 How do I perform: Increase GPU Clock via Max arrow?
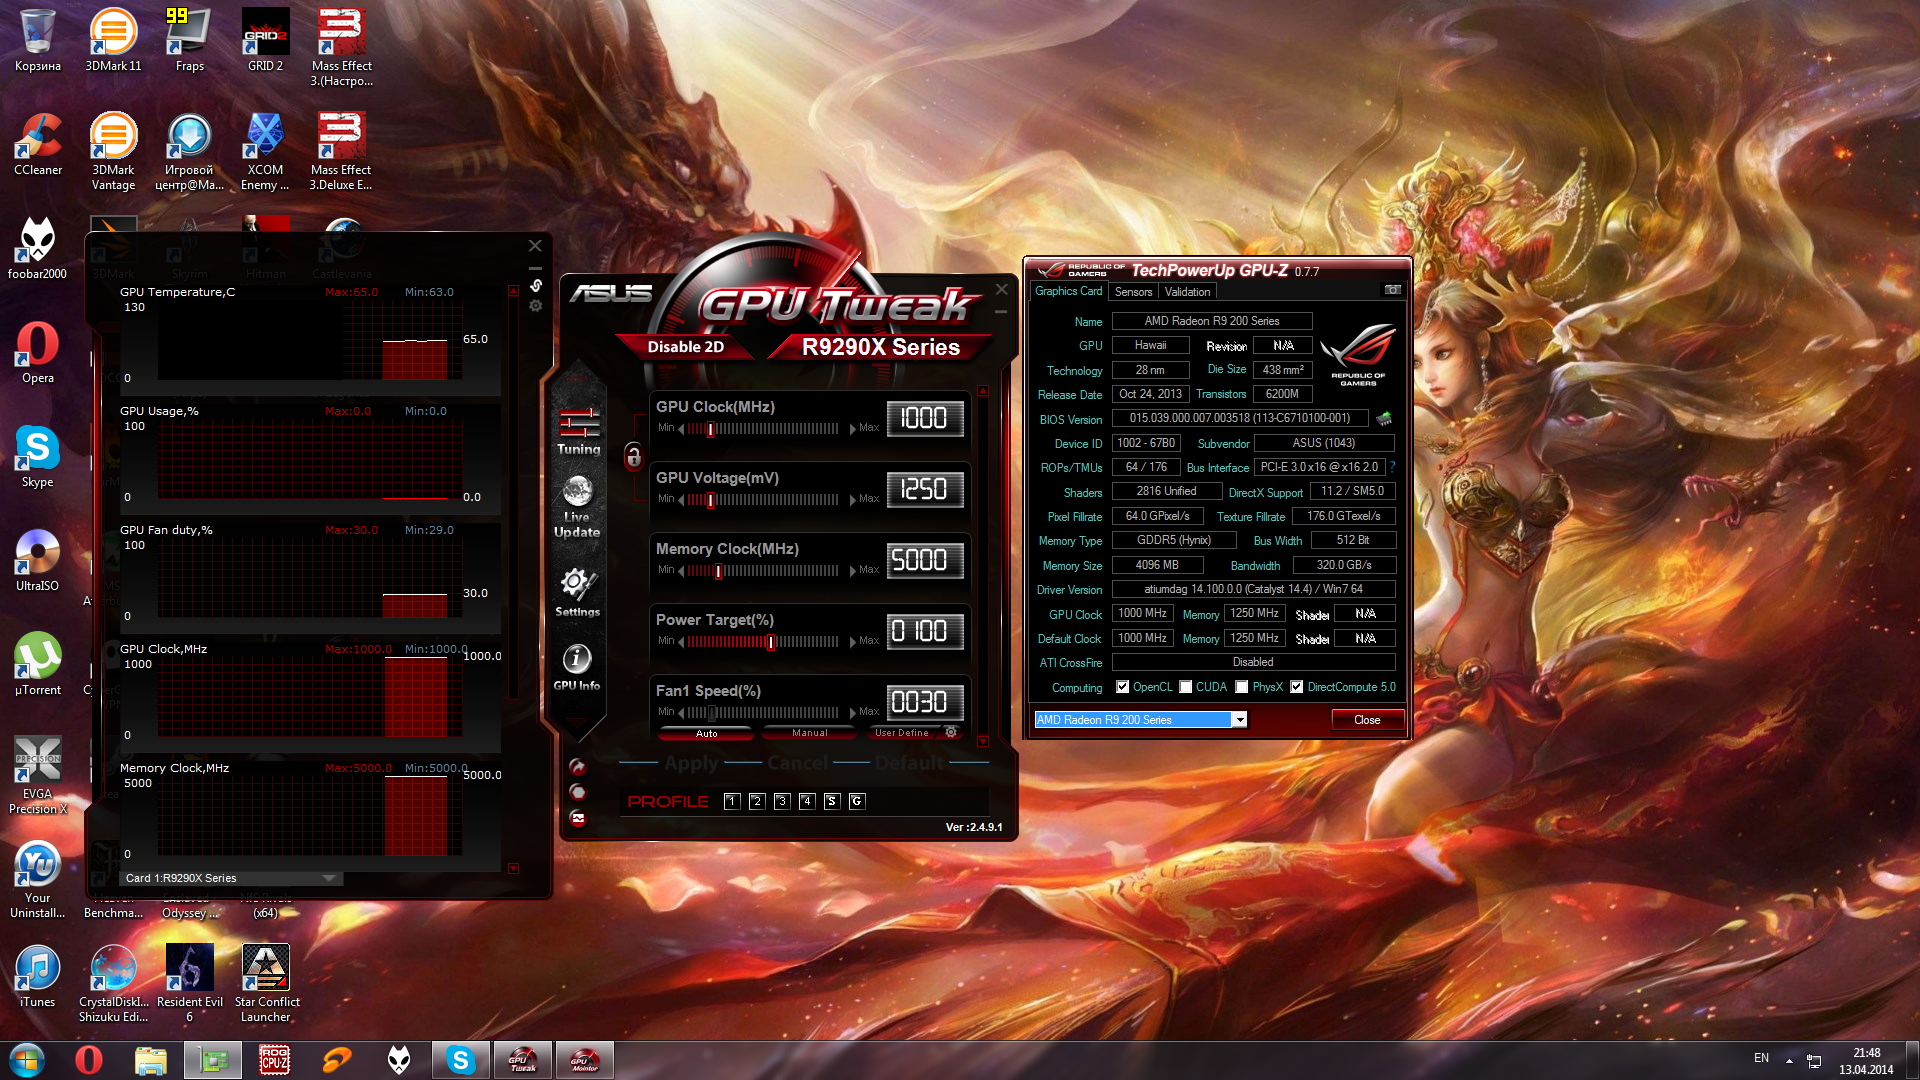pyautogui.click(x=853, y=429)
